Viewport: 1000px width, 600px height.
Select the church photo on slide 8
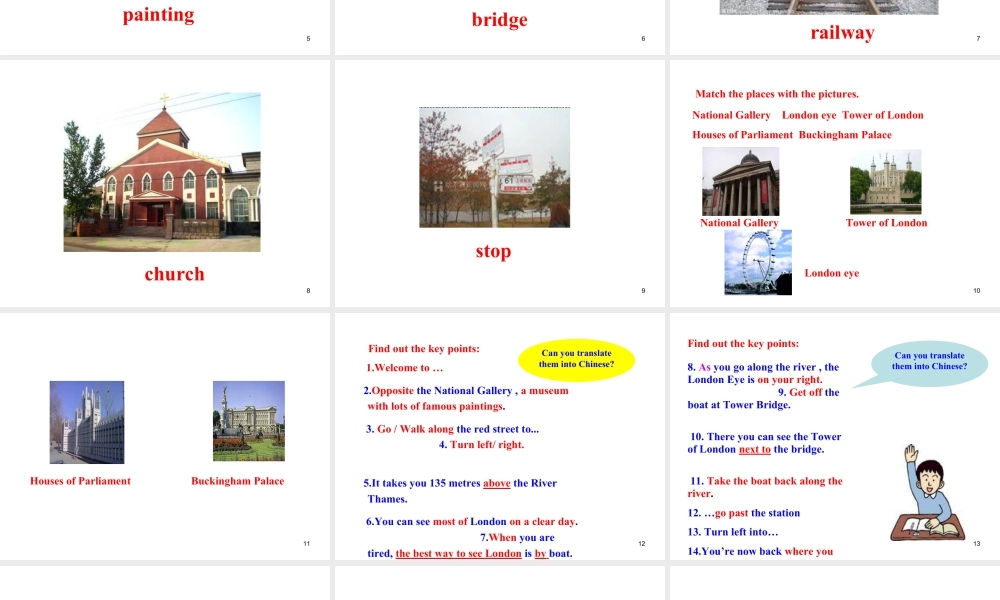click(x=162, y=172)
